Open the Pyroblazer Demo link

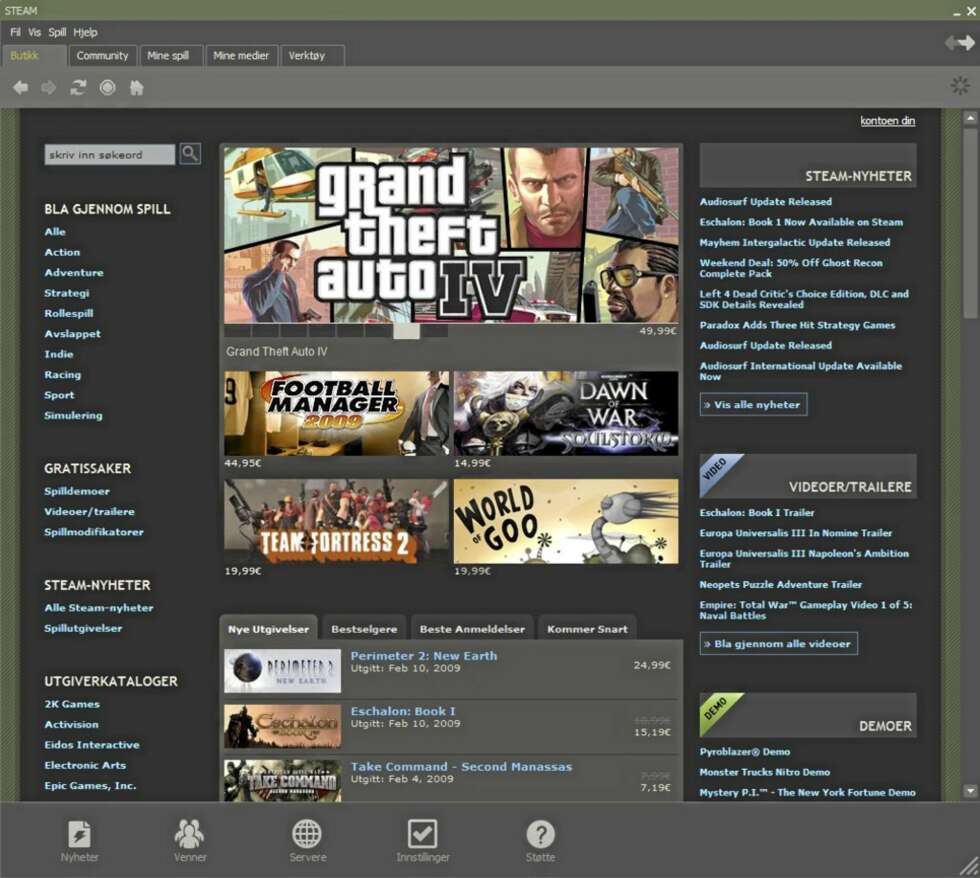click(x=744, y=752)
